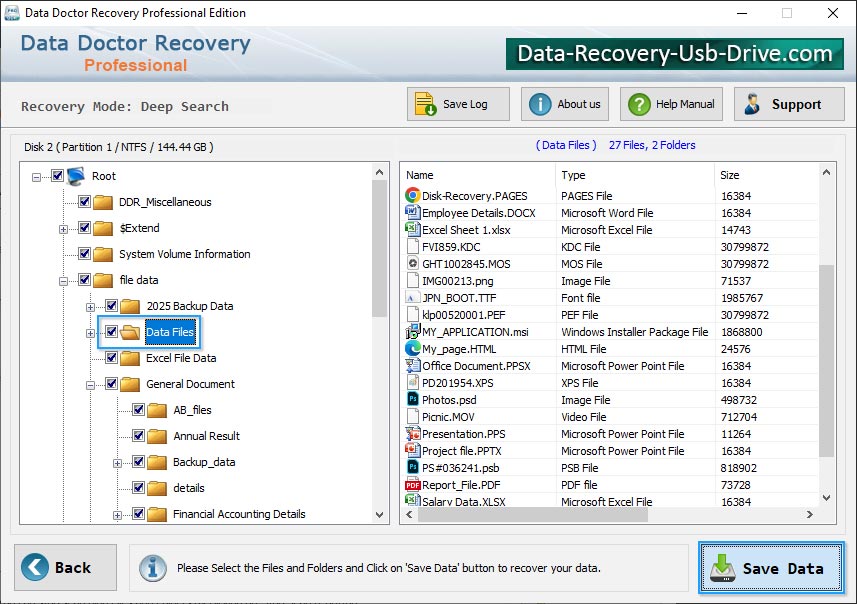Click the Office Document.PPSX icon

click(x=413, y=365)
